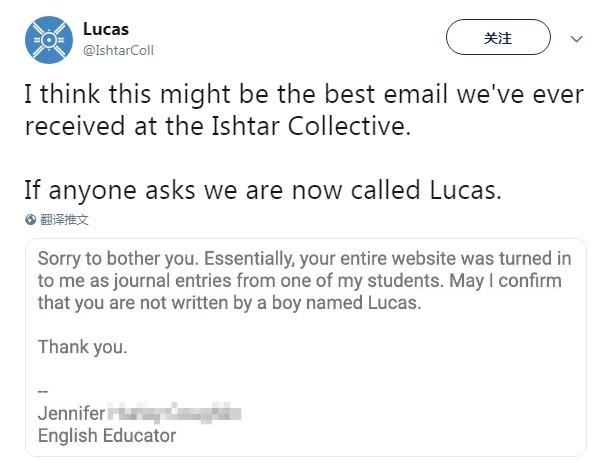Screen dimensions: 606x463
Task: Open the Lucas profile avatar
Action: [49, 40]
